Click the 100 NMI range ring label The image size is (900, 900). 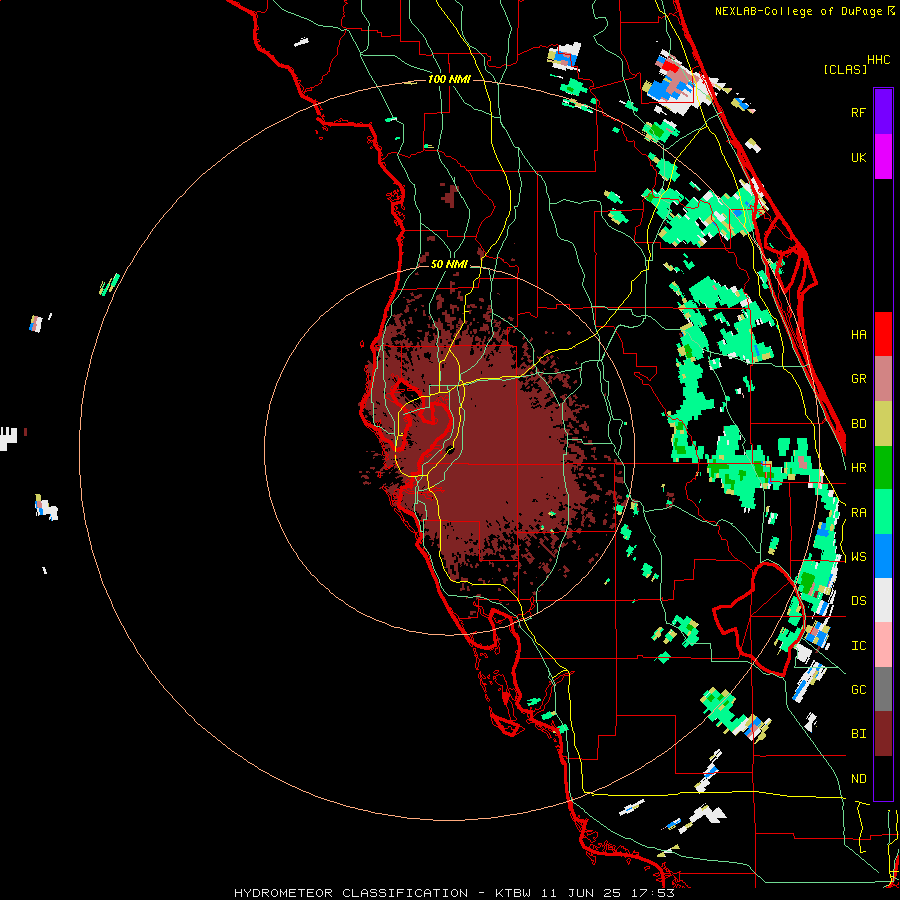click(449, 79)
